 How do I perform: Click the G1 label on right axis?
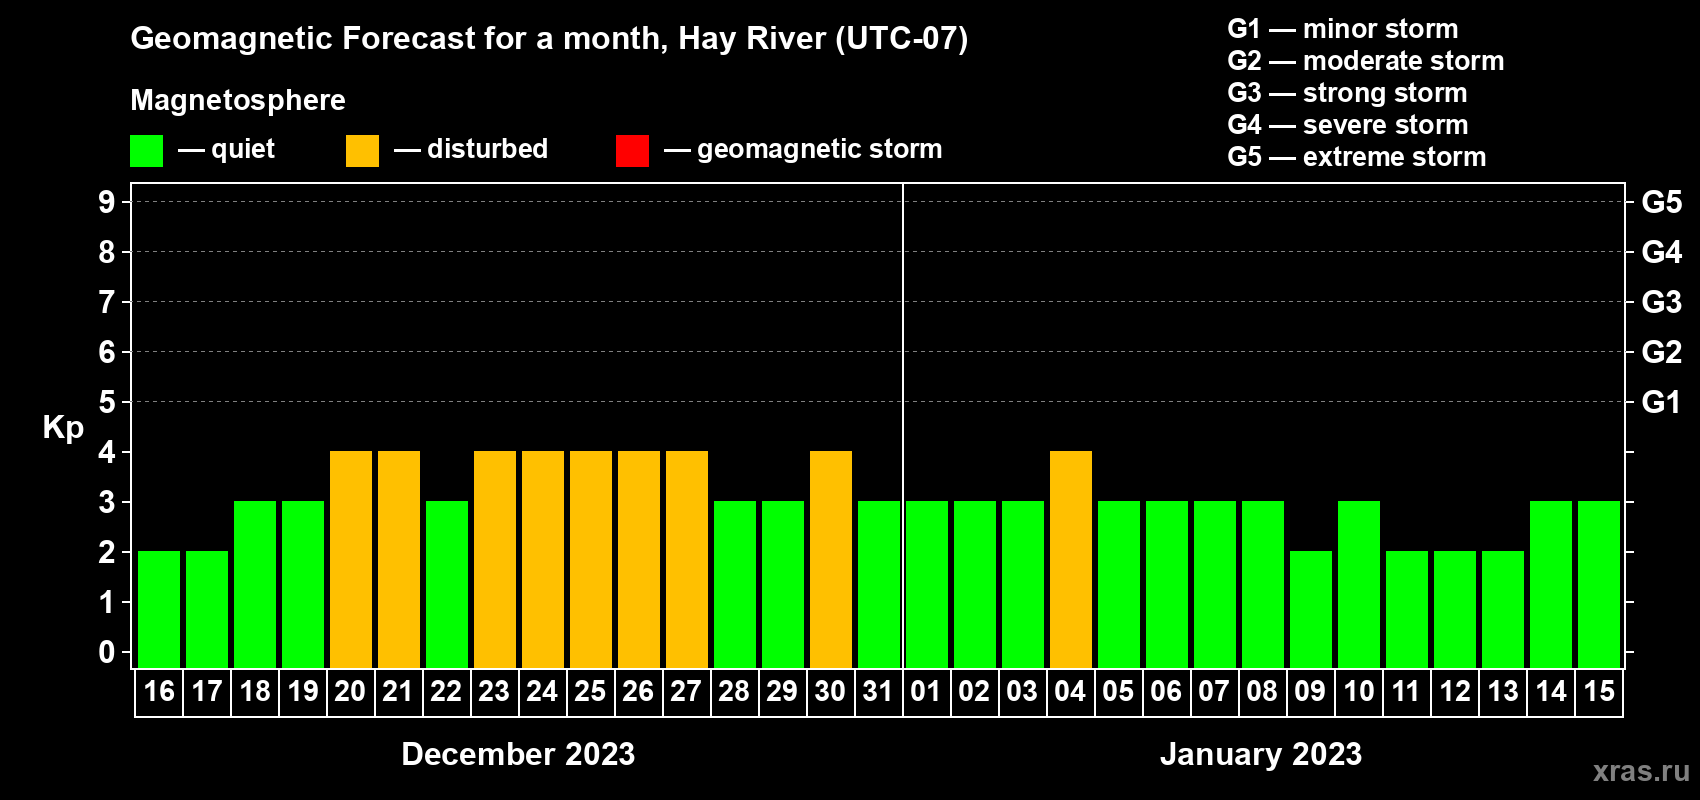click(1662, 402)
